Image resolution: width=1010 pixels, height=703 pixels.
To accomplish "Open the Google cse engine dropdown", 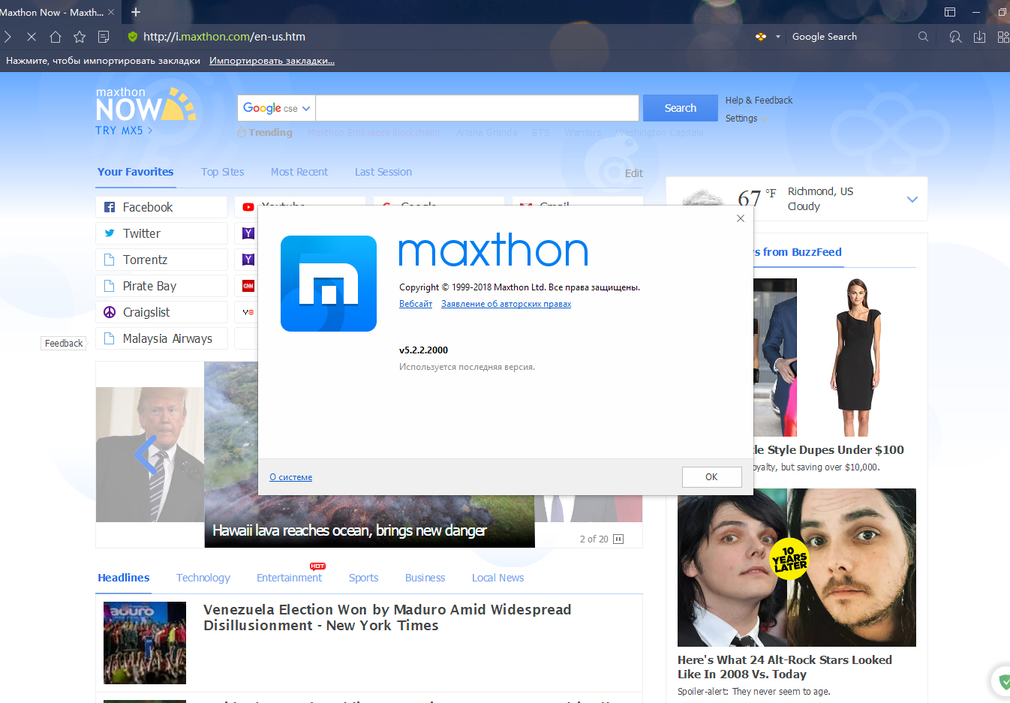I will (276, 108).
